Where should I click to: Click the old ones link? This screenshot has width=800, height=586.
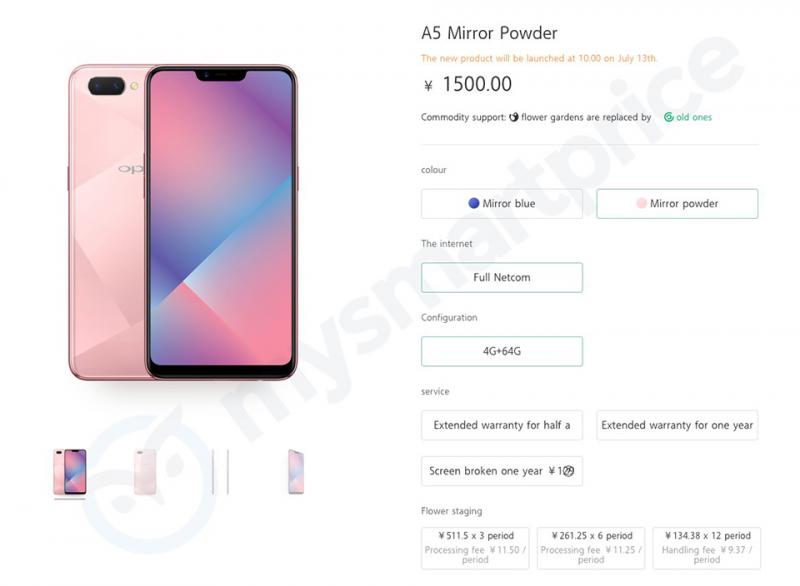[x=694, y=117]
